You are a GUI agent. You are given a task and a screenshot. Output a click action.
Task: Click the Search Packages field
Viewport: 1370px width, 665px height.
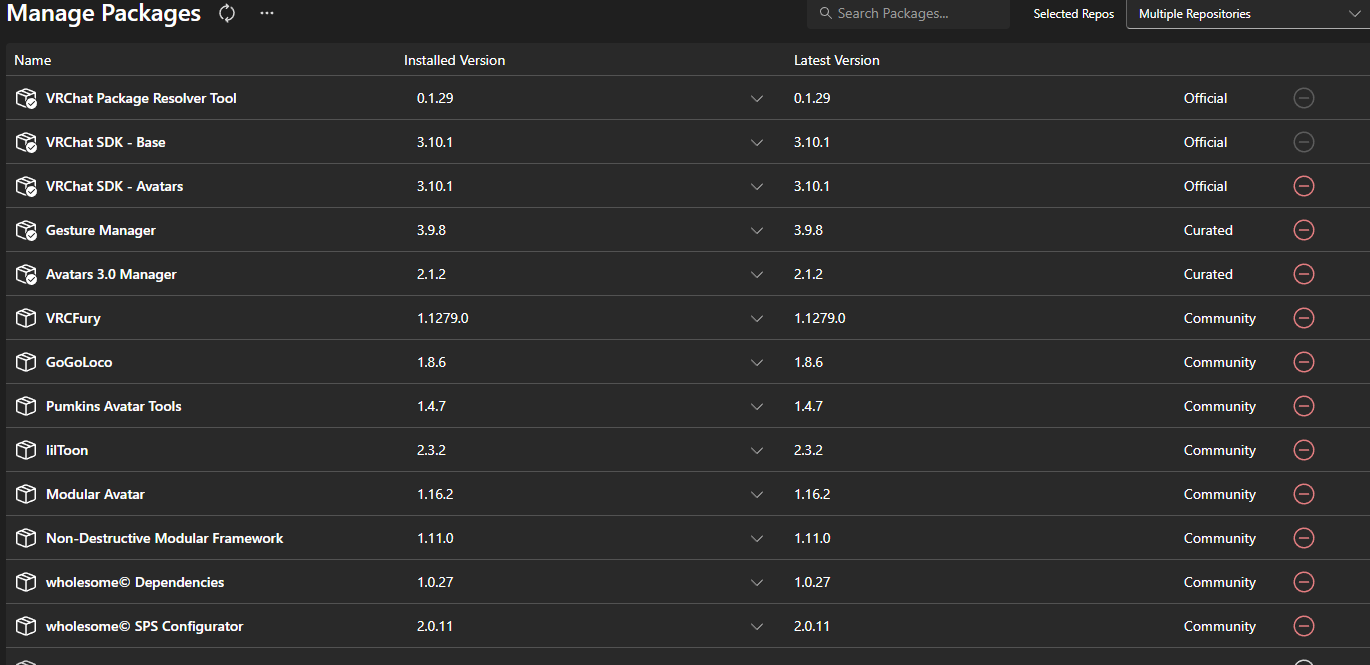(908, 14)
